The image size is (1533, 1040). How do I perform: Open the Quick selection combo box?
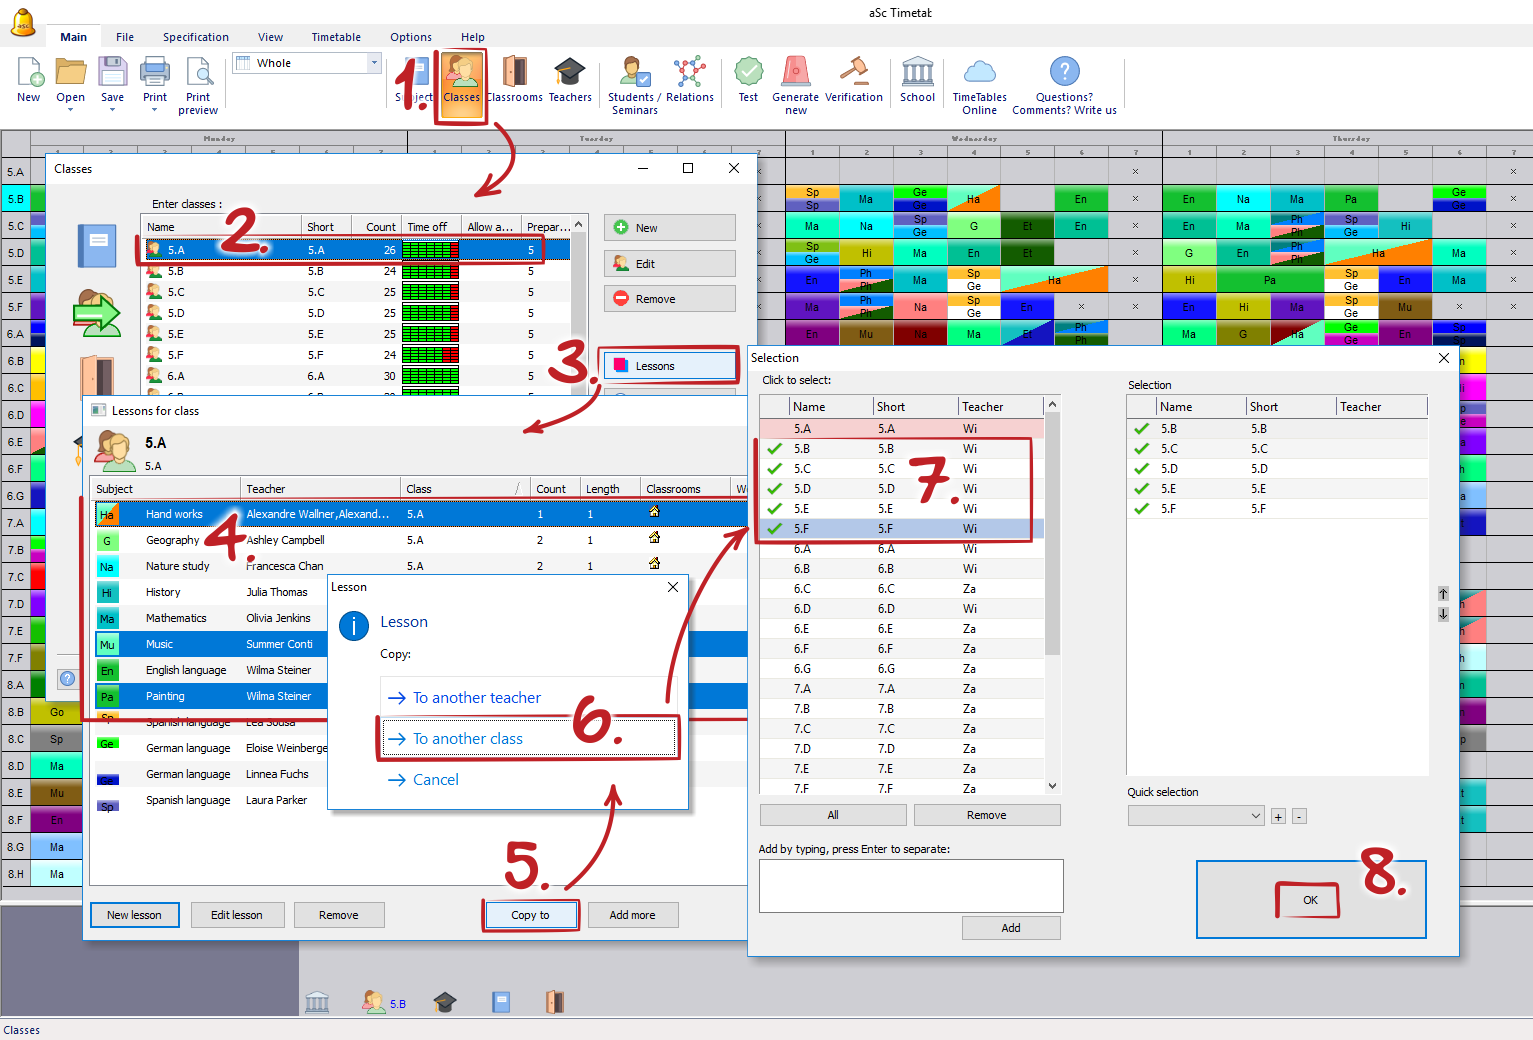[1196, 816]
